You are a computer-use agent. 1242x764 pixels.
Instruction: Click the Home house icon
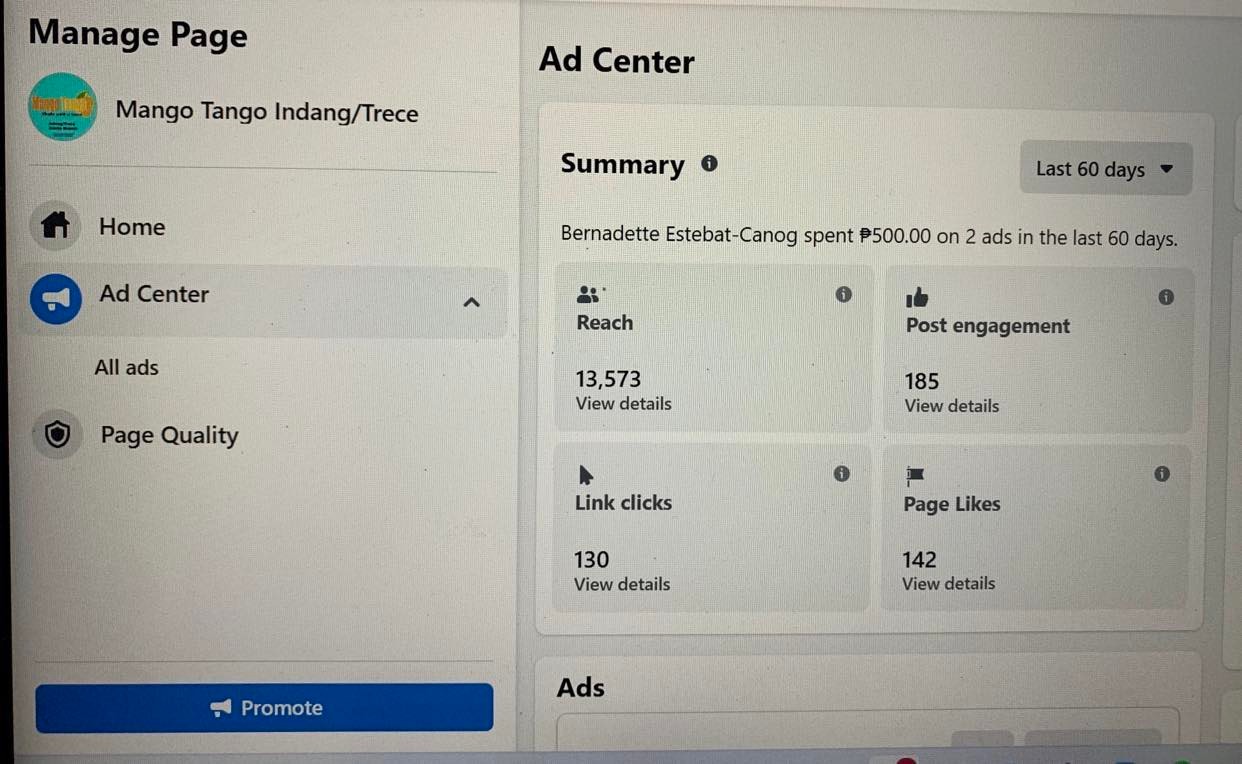point(55,227)
